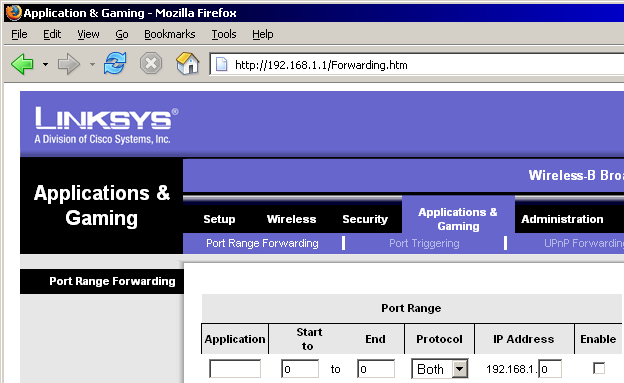Click the Start port input field
The image size is (624, 383).
click(x=300, y=369)
